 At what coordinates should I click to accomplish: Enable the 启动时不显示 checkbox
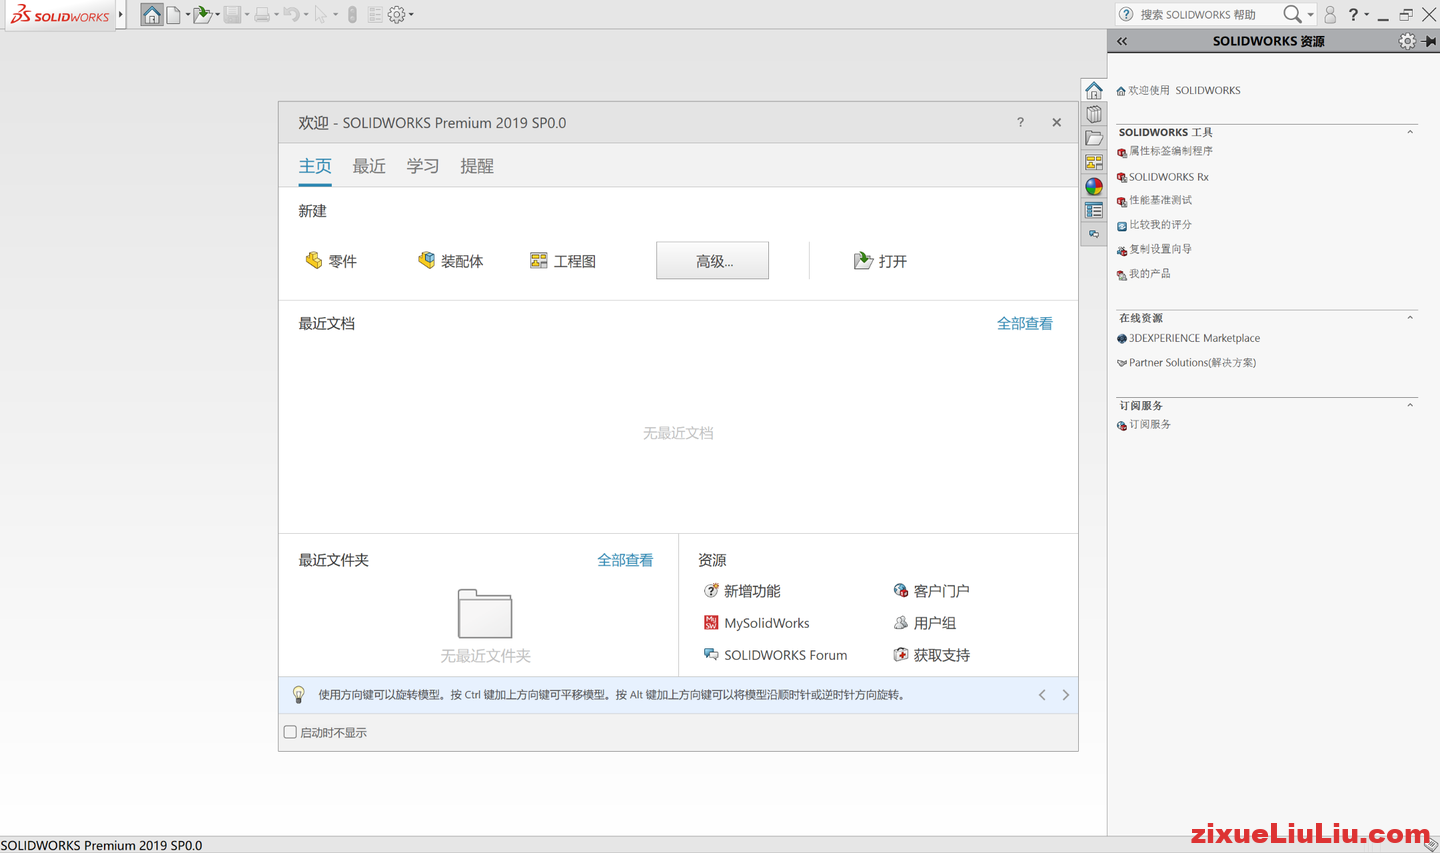pyautogui.click(x=291, y=732)
